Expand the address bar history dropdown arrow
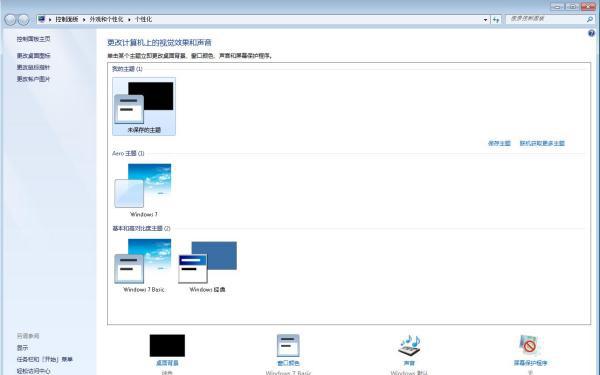 coord(486,19)
